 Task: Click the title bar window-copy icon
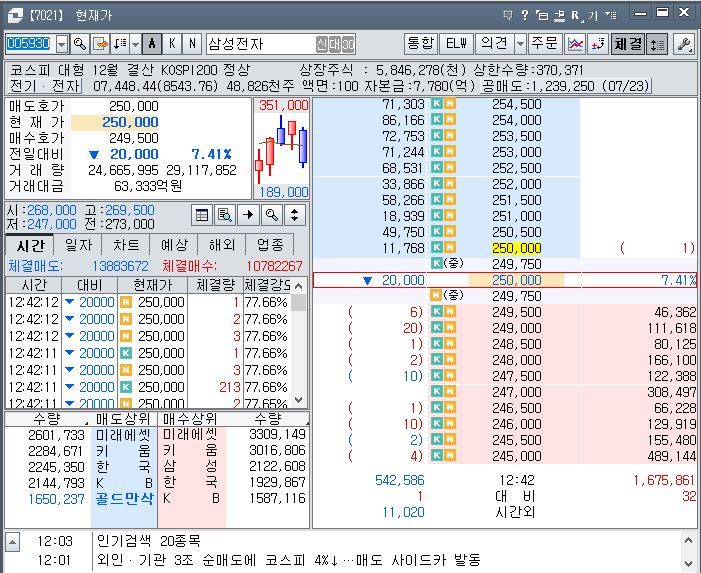542,16
